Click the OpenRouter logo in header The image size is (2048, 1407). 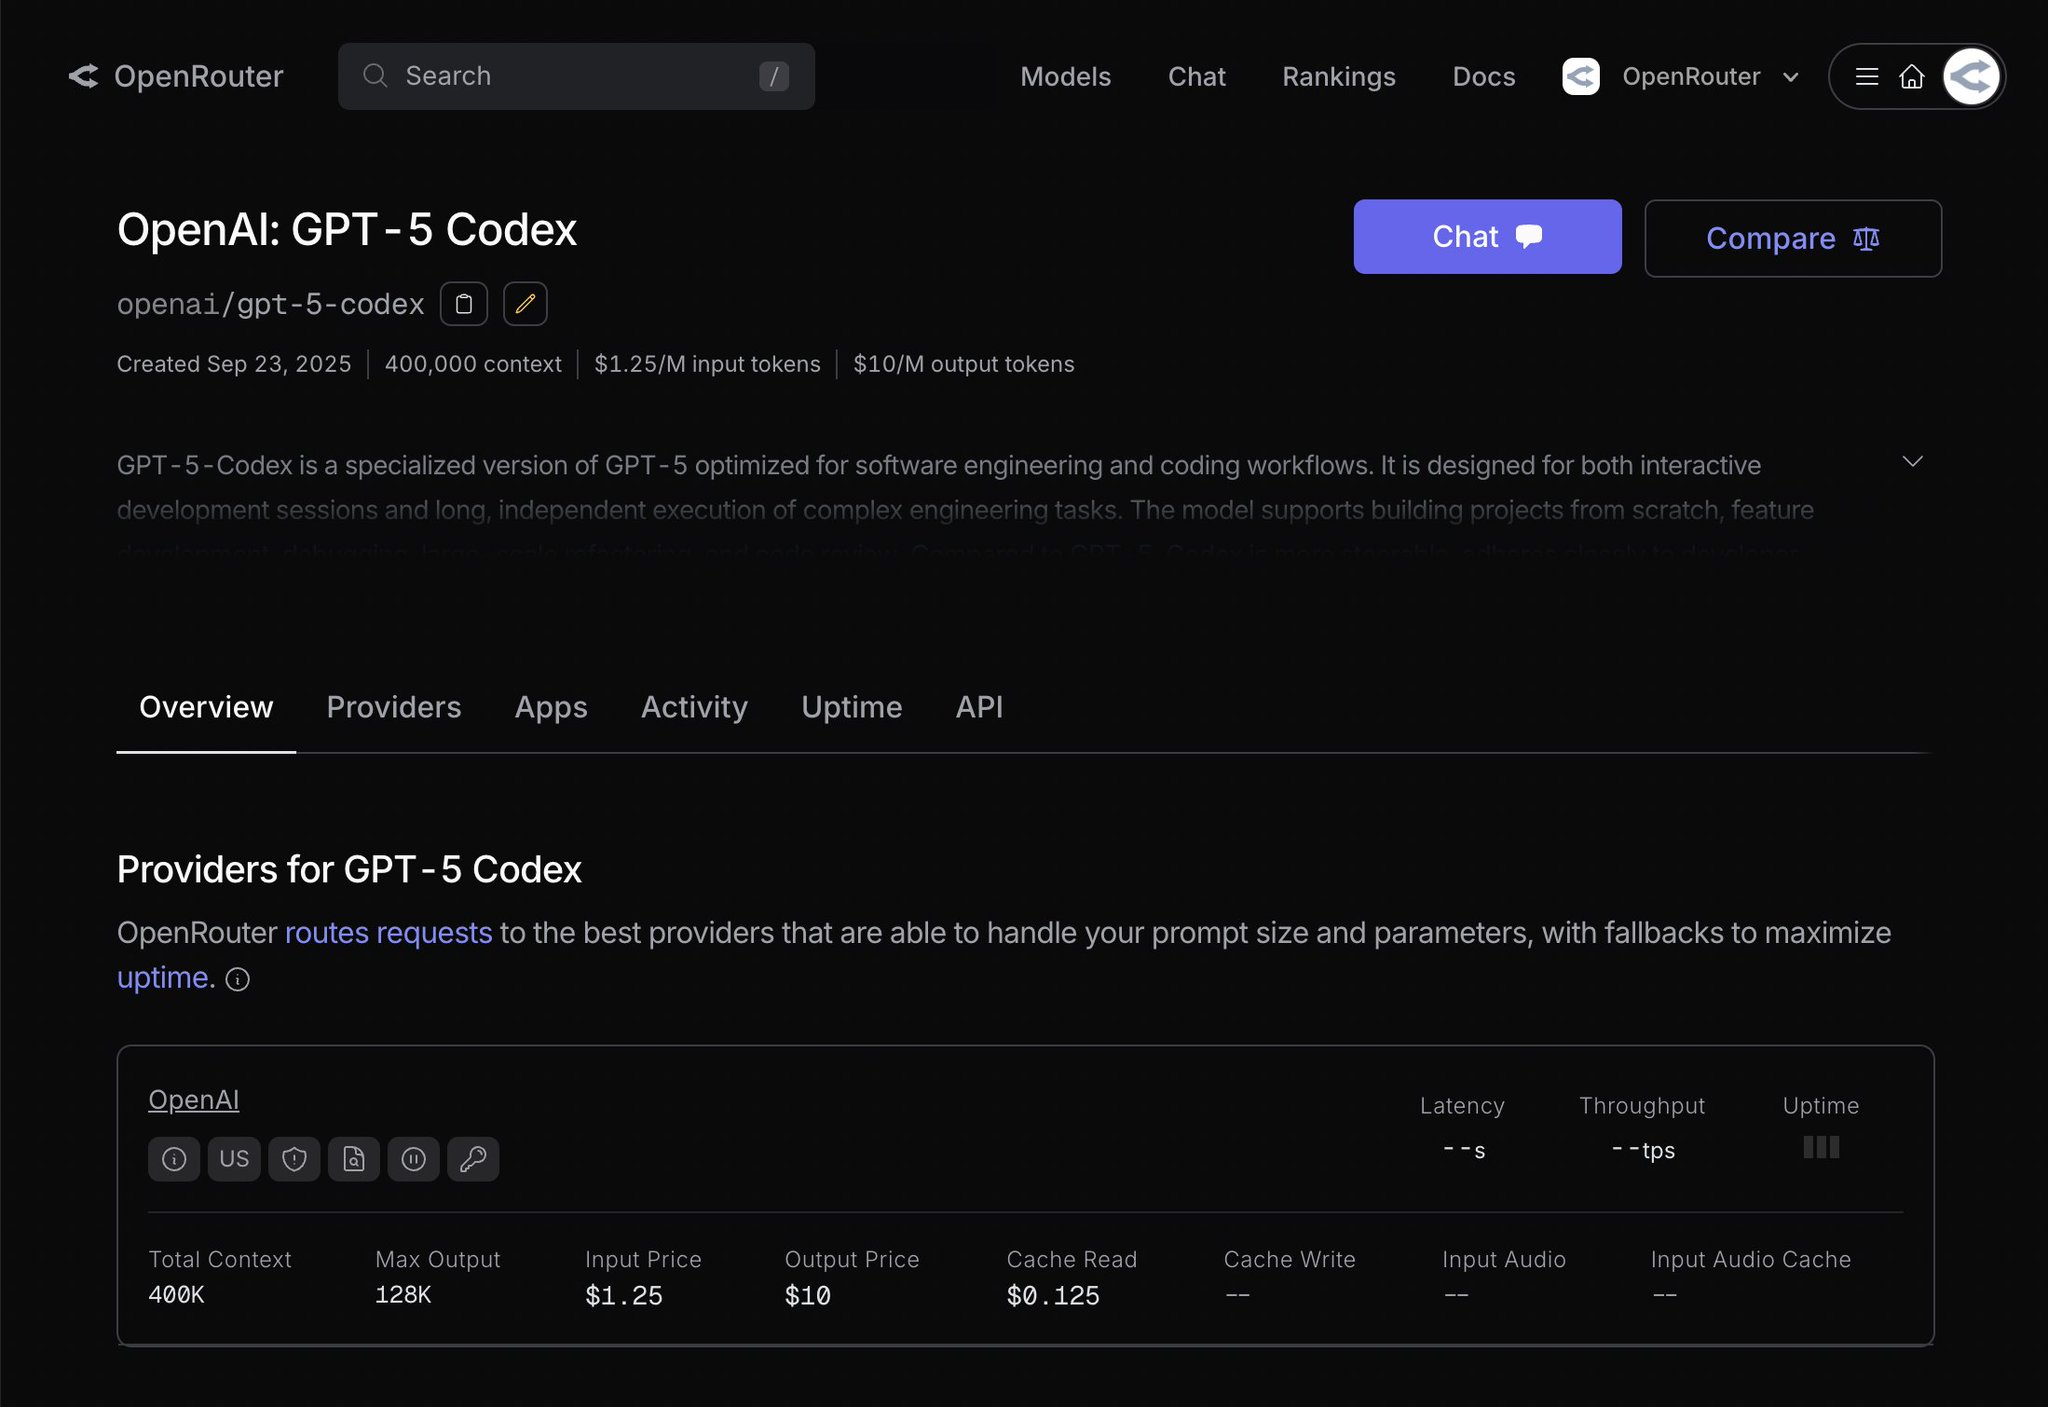pyautogui.click(x=176, y=76)
